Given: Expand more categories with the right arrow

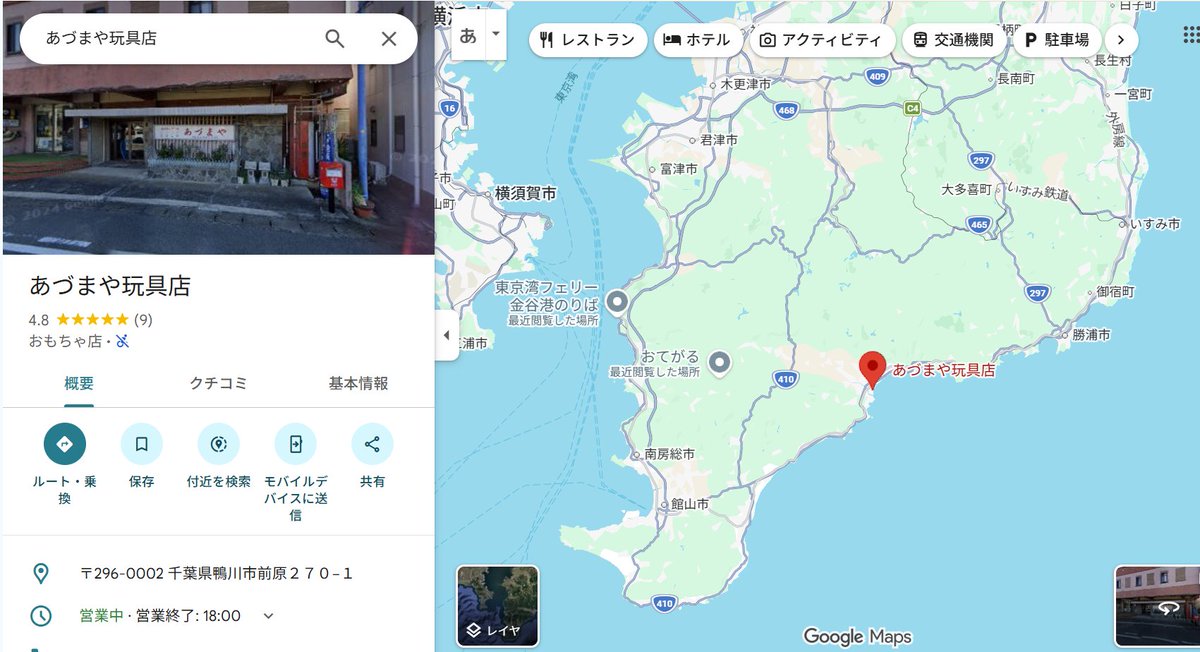Looking at the screenshot, I should tap(1121, 39).
